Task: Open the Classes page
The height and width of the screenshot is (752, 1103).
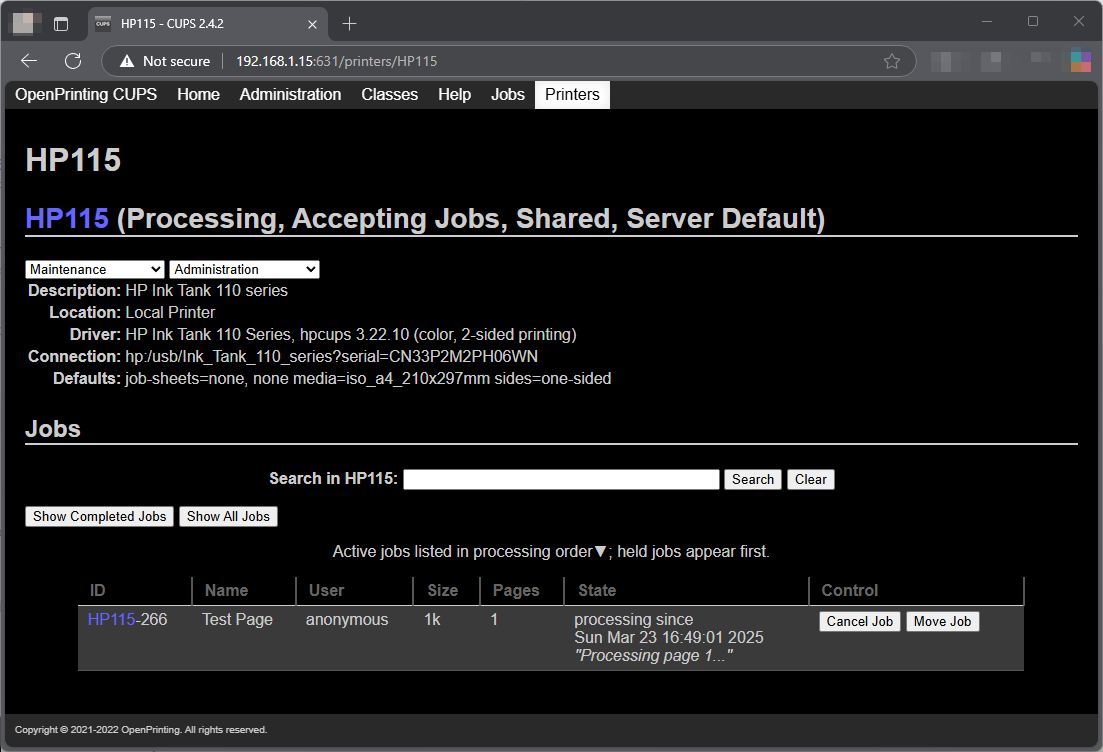Action: [x=389, y=94]
